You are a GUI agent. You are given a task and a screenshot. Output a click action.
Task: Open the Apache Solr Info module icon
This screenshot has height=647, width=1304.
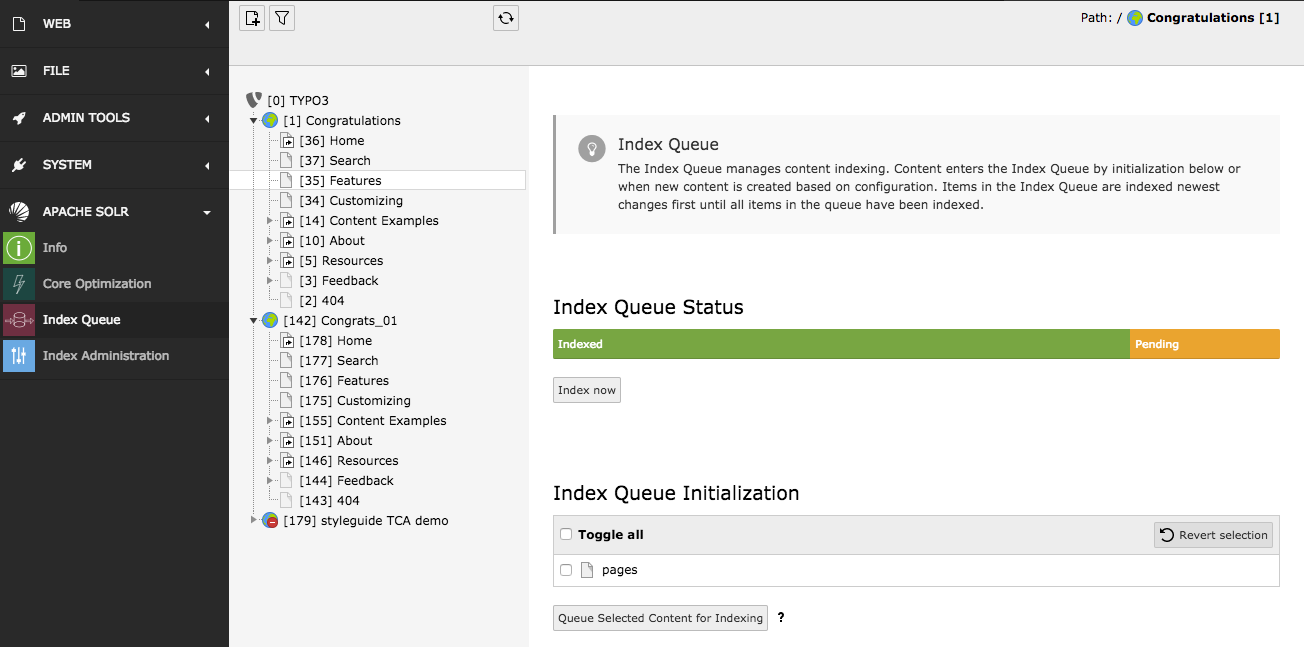(x=19, y=248)
